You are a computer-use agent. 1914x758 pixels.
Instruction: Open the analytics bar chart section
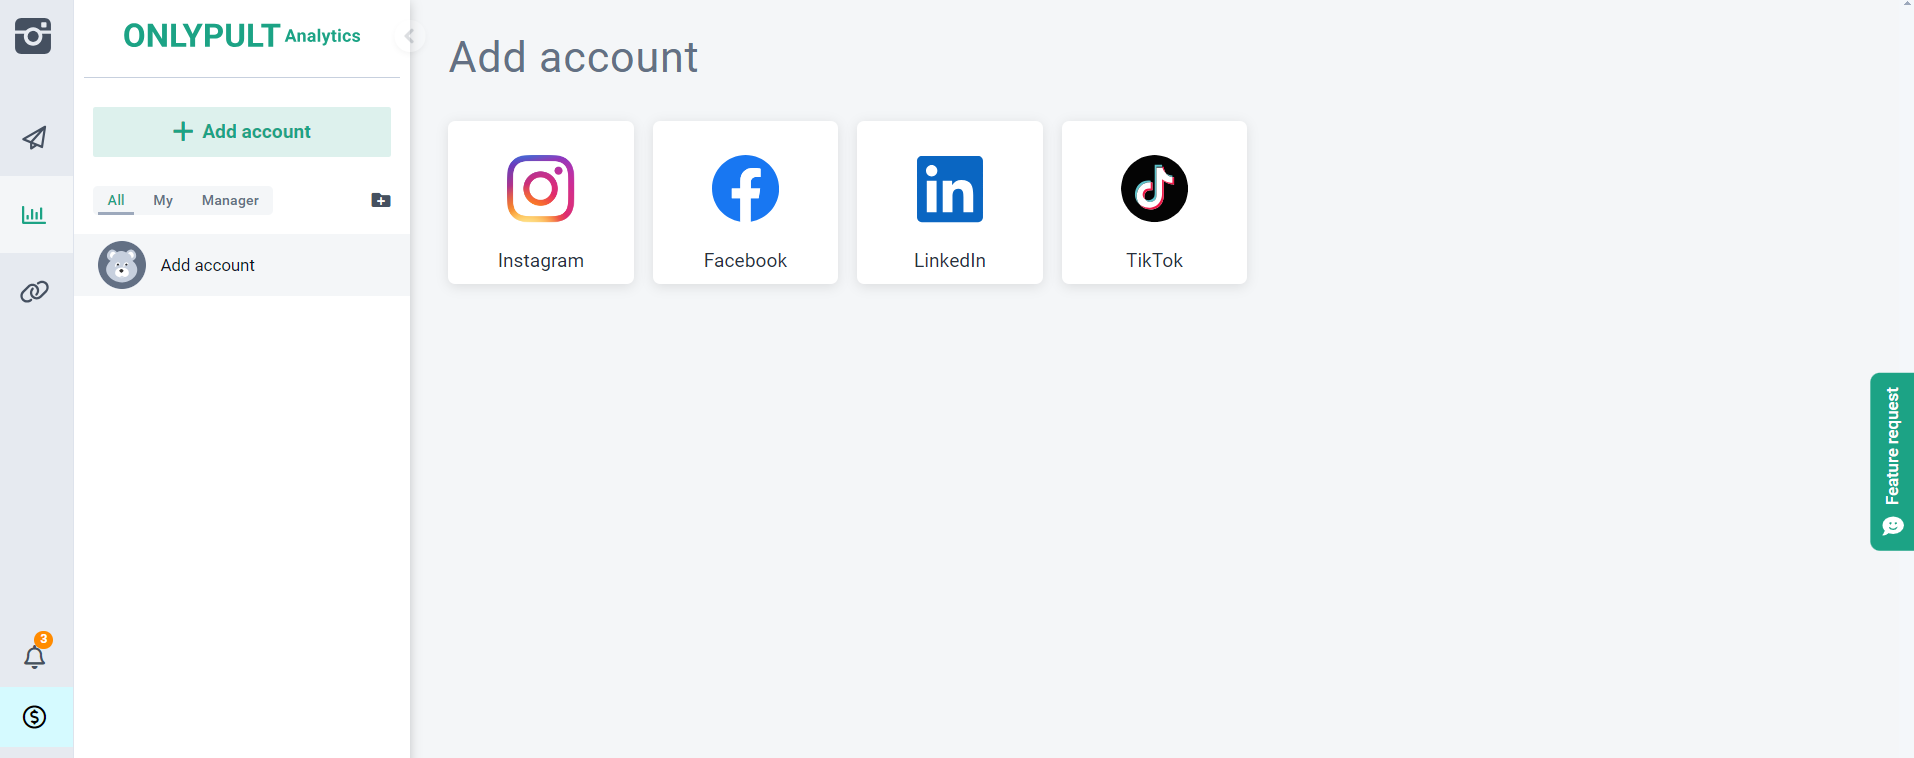tap(34, 215)
